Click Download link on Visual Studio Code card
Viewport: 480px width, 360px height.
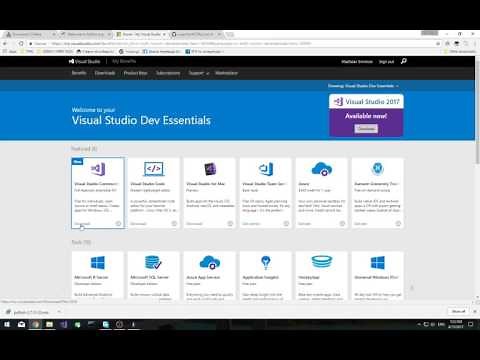point(138,224)
